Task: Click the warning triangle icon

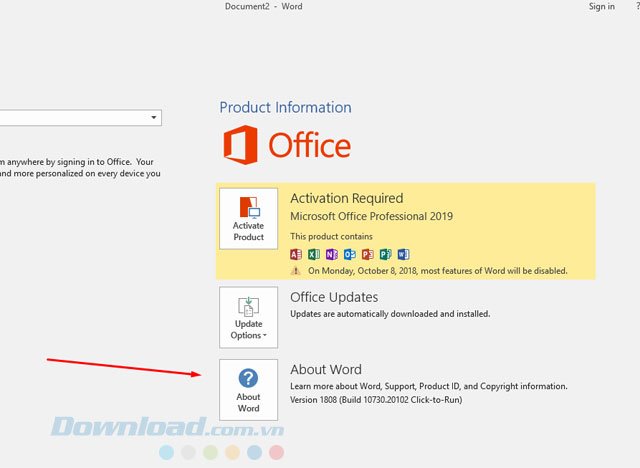Action: point(296,271)
